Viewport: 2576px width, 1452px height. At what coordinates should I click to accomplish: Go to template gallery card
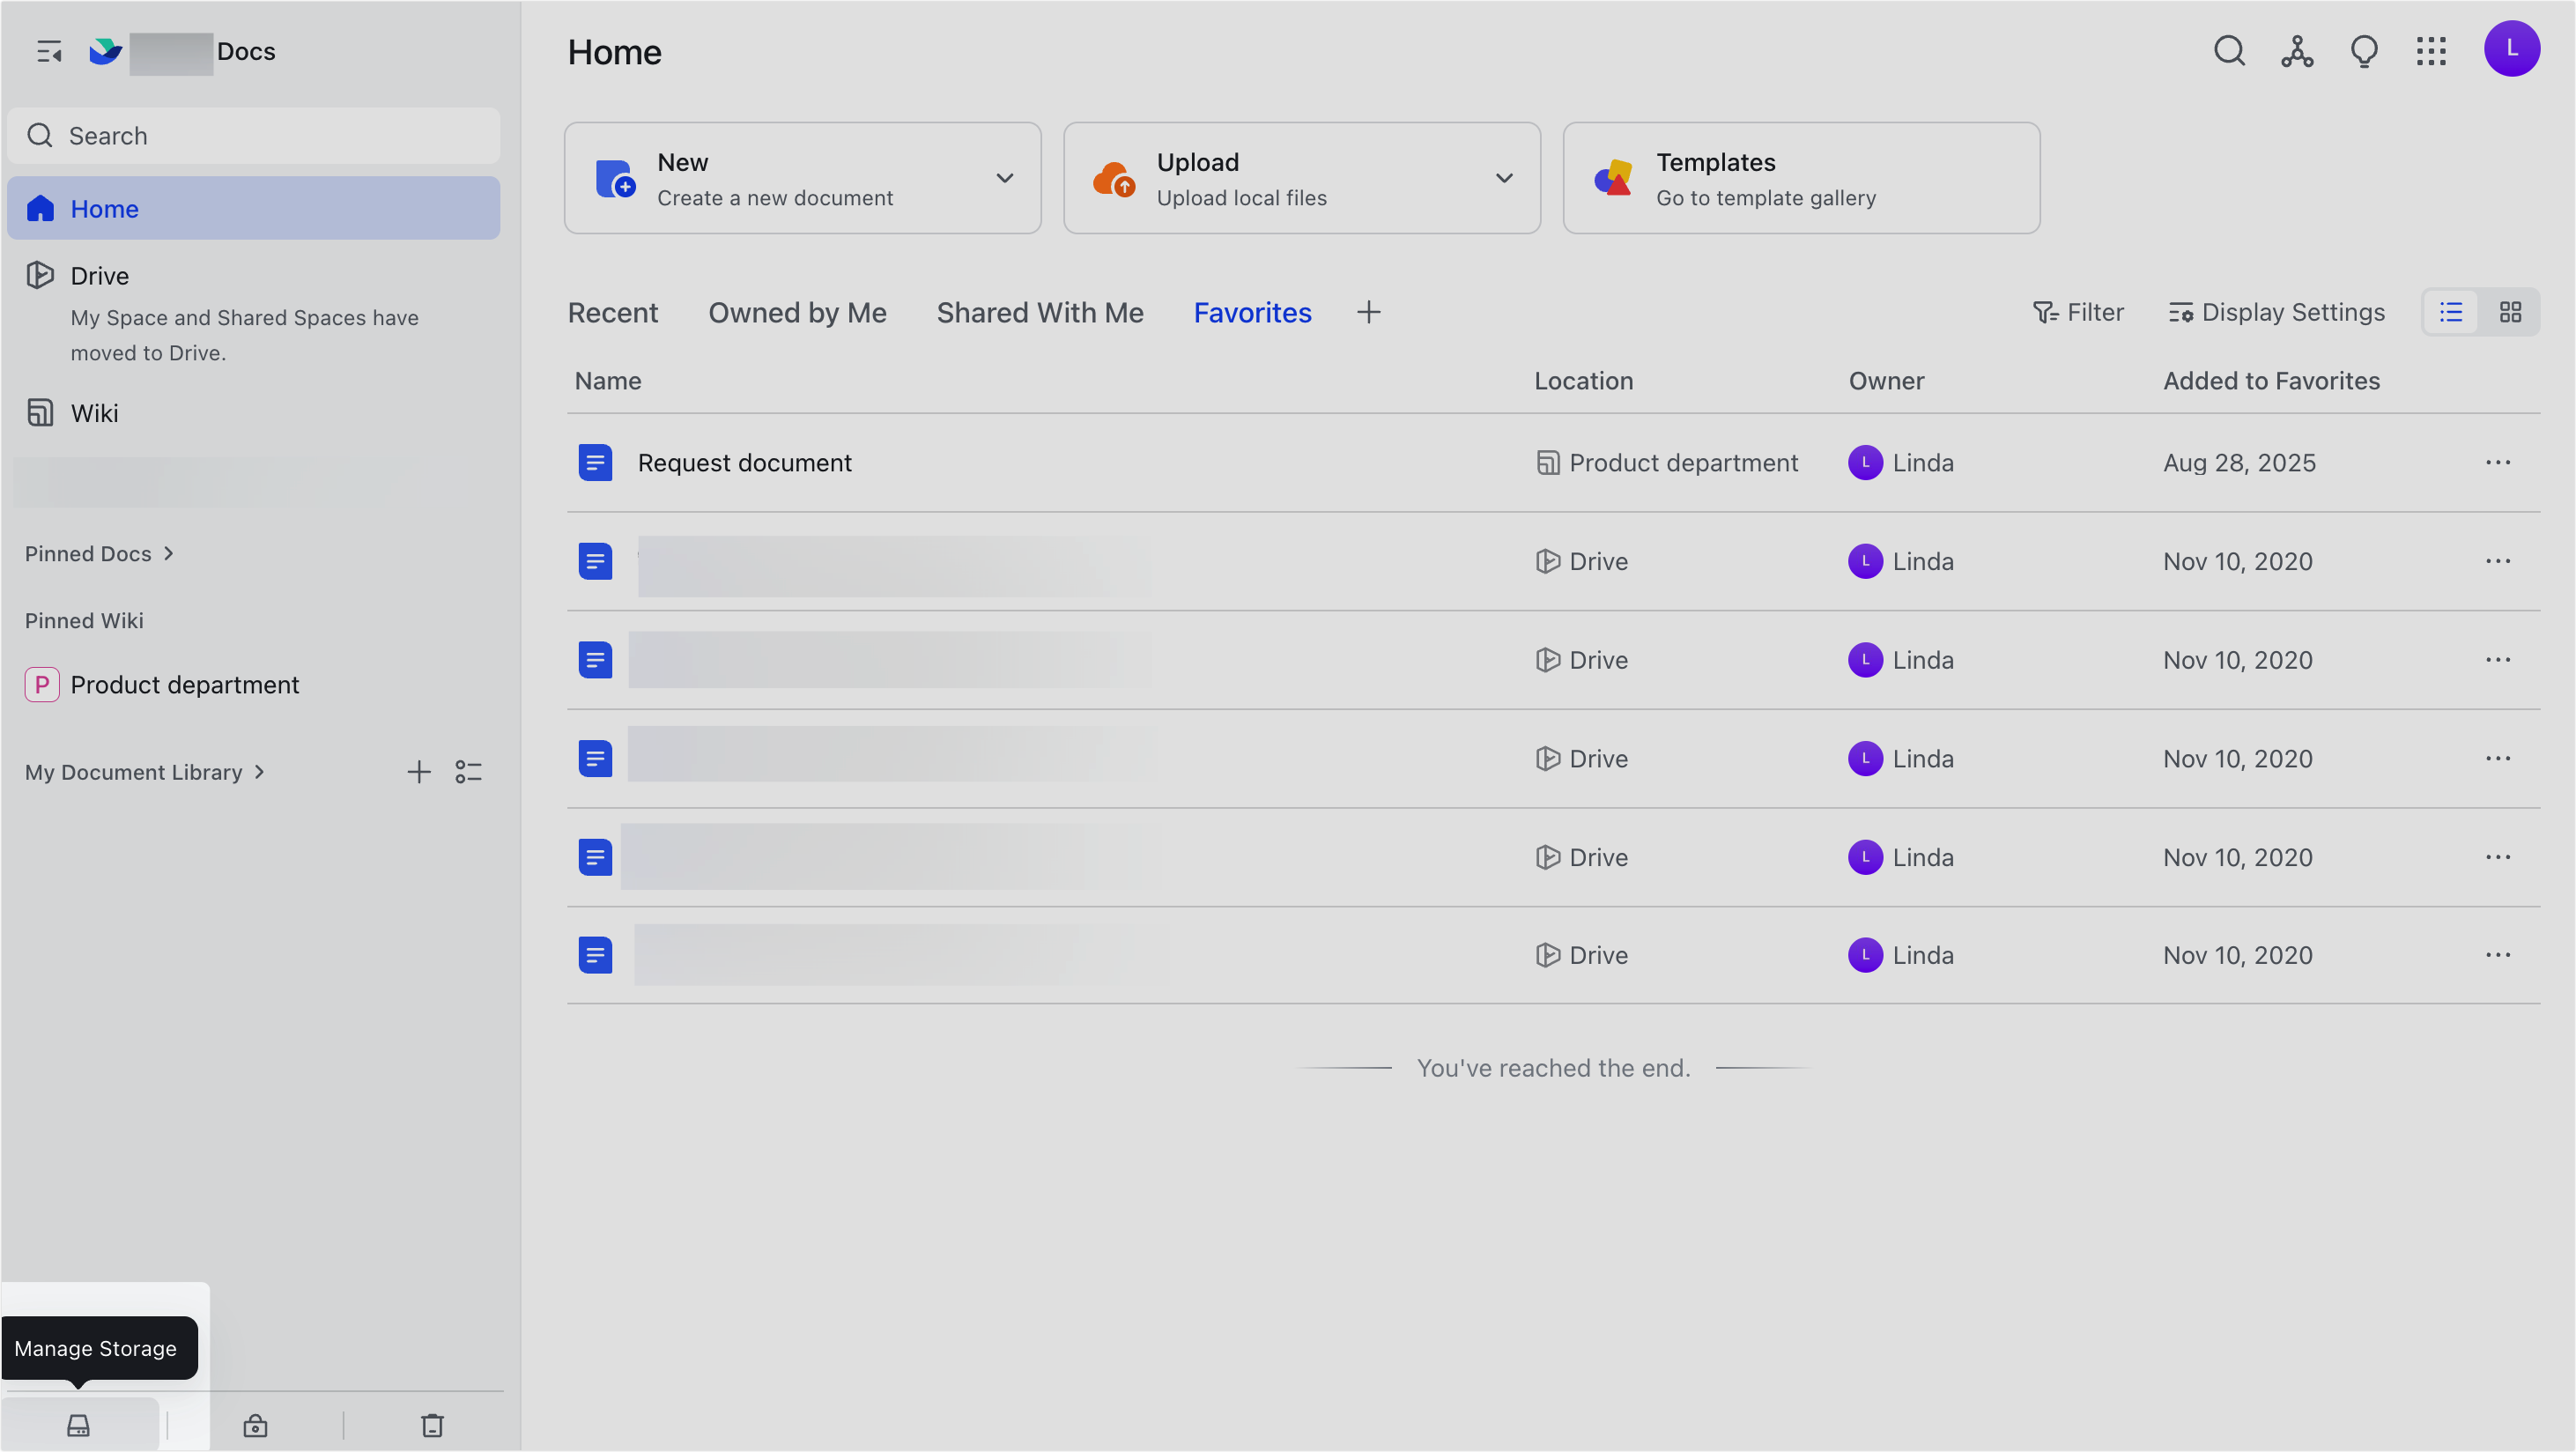coord(1801,178)
